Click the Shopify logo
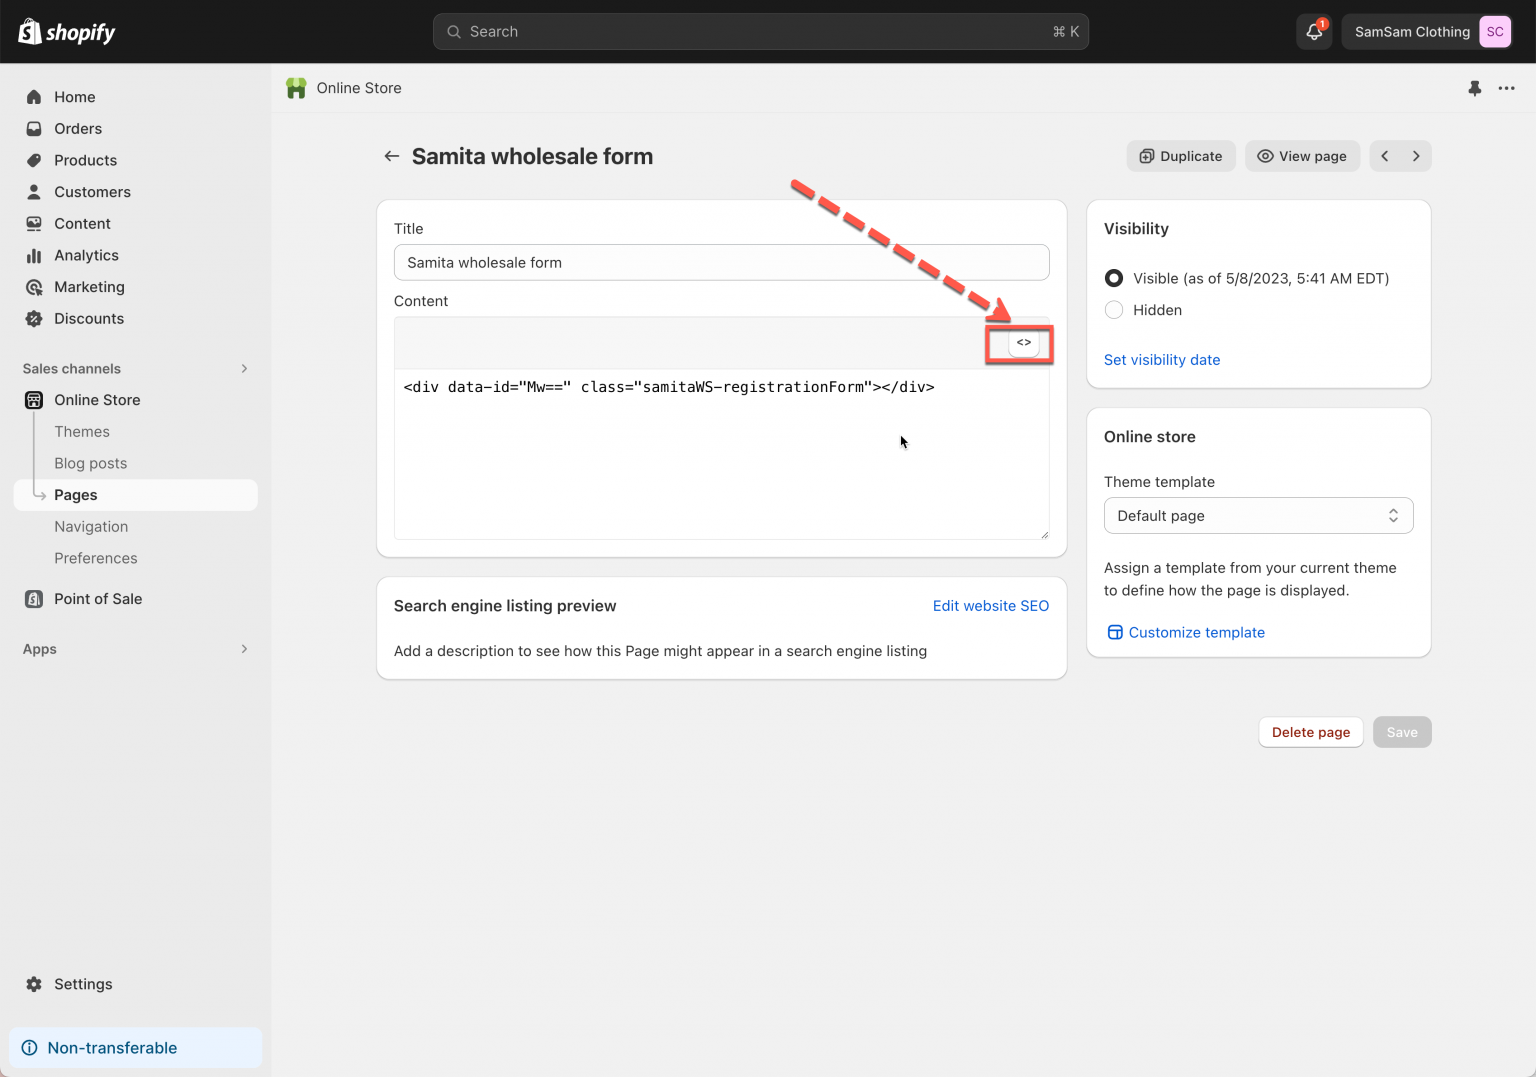The image size is (1536, 1077). tap(67, 32)
